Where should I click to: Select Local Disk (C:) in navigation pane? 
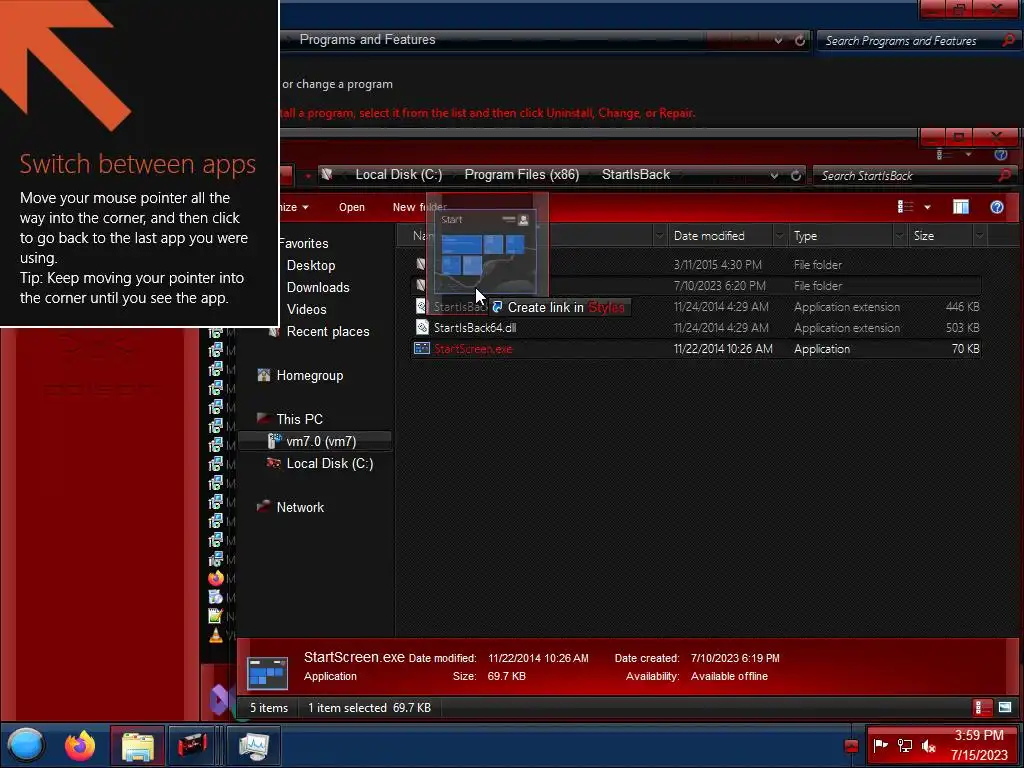(x=330, y=464)
